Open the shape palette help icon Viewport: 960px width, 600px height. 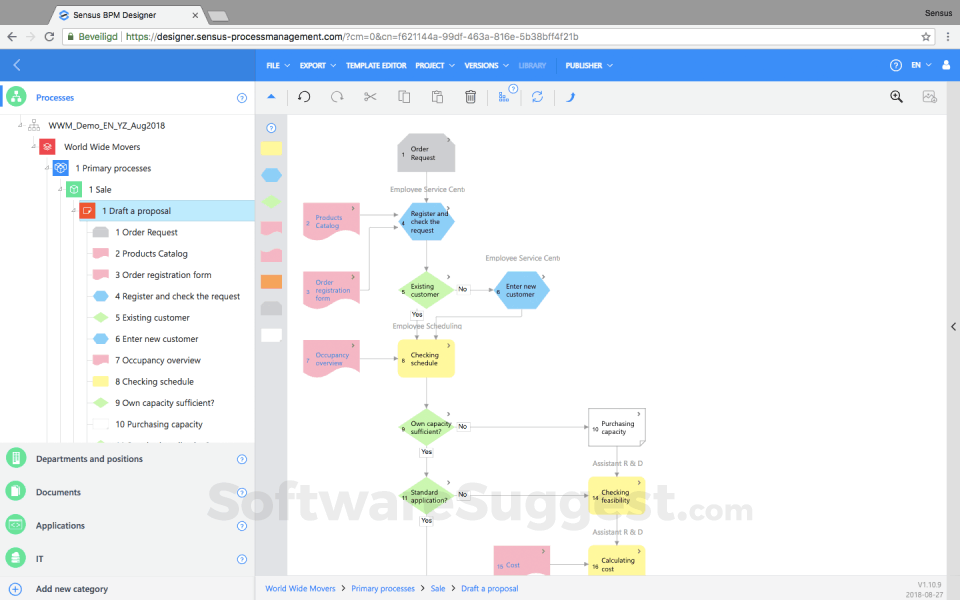(x=271, y=128)
